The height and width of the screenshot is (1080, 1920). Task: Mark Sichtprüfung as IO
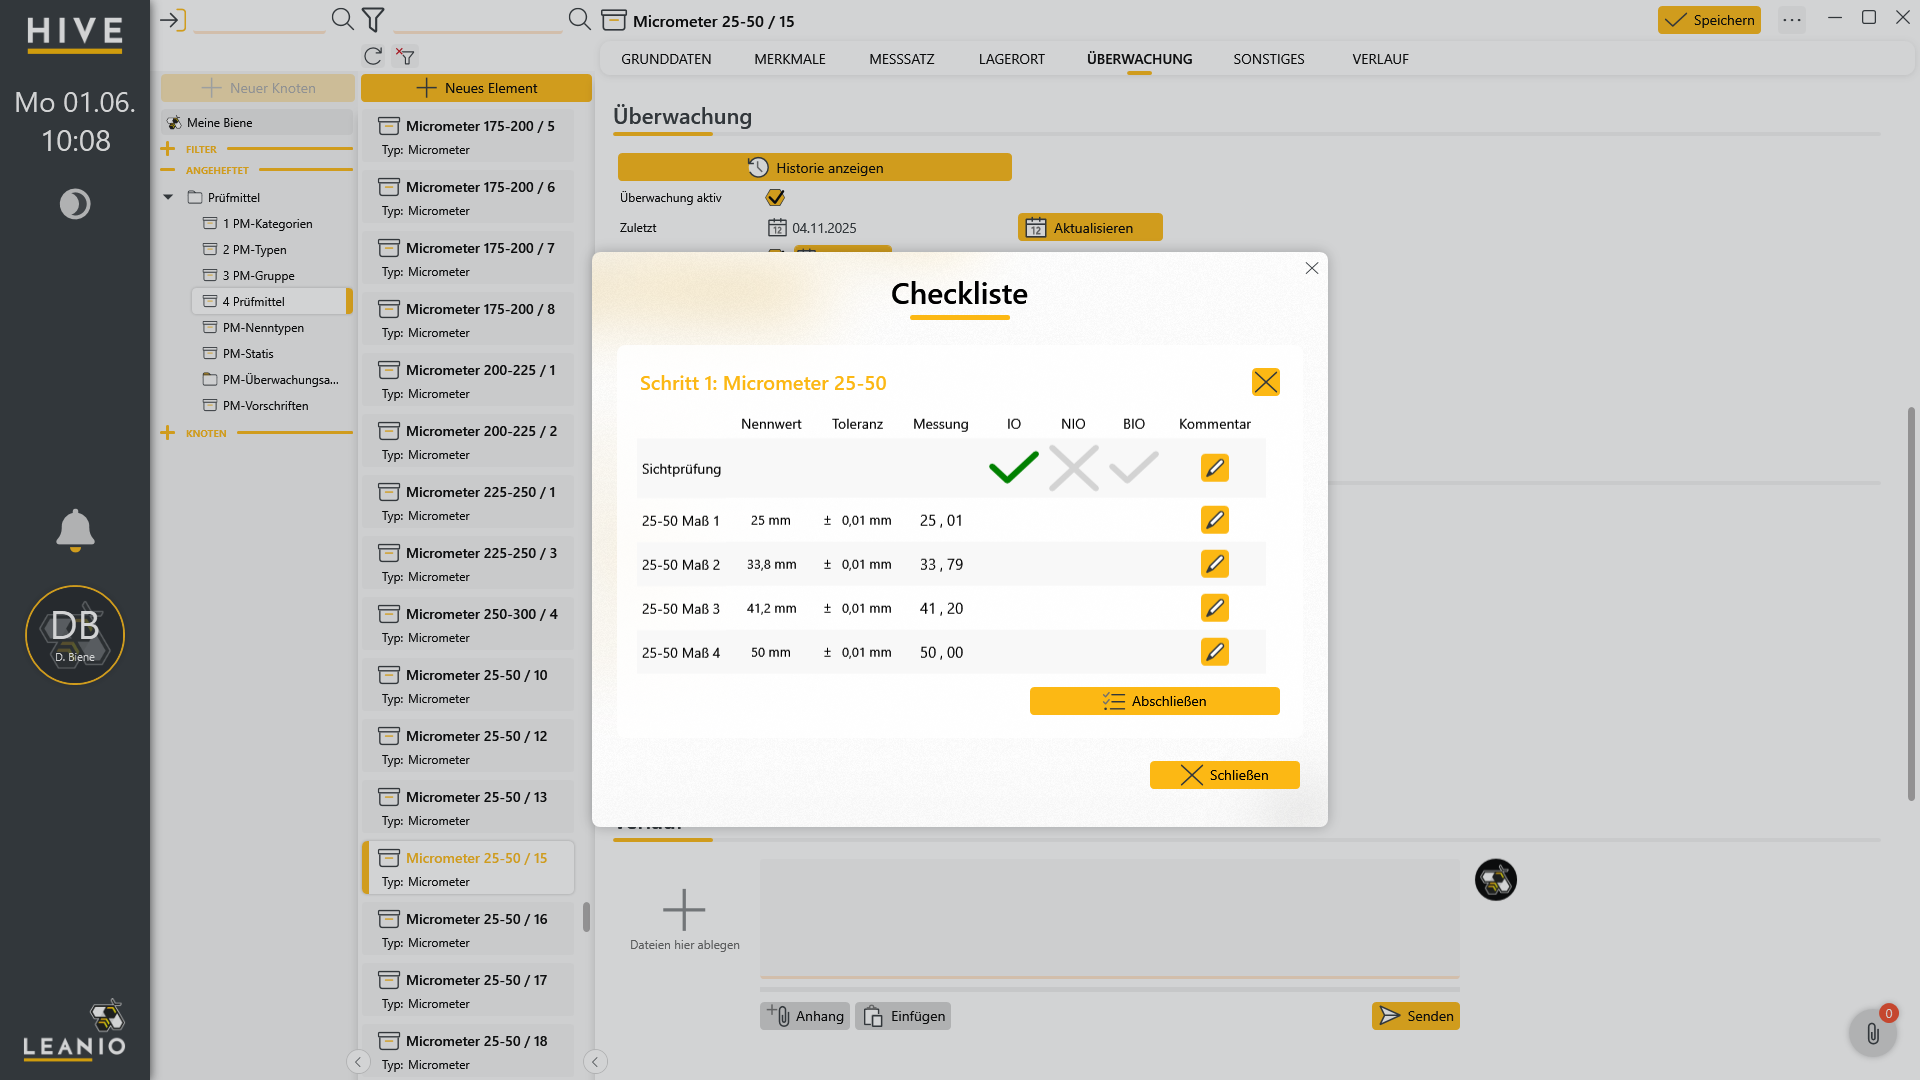pyautogui.click(x=1014, y=468)
